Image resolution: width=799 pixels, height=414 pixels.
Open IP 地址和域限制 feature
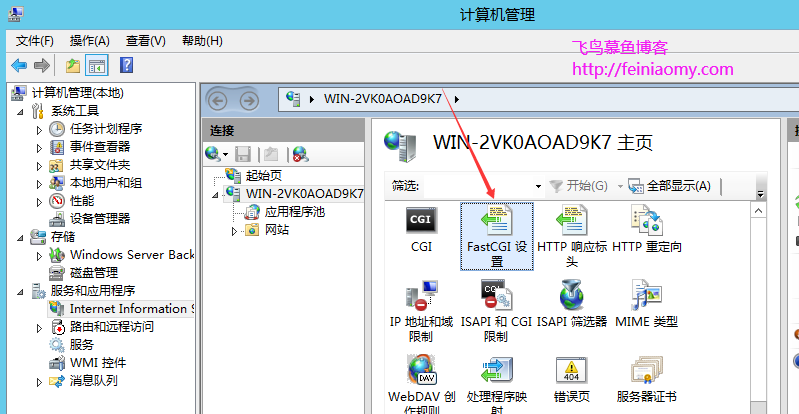coord(421,311)
